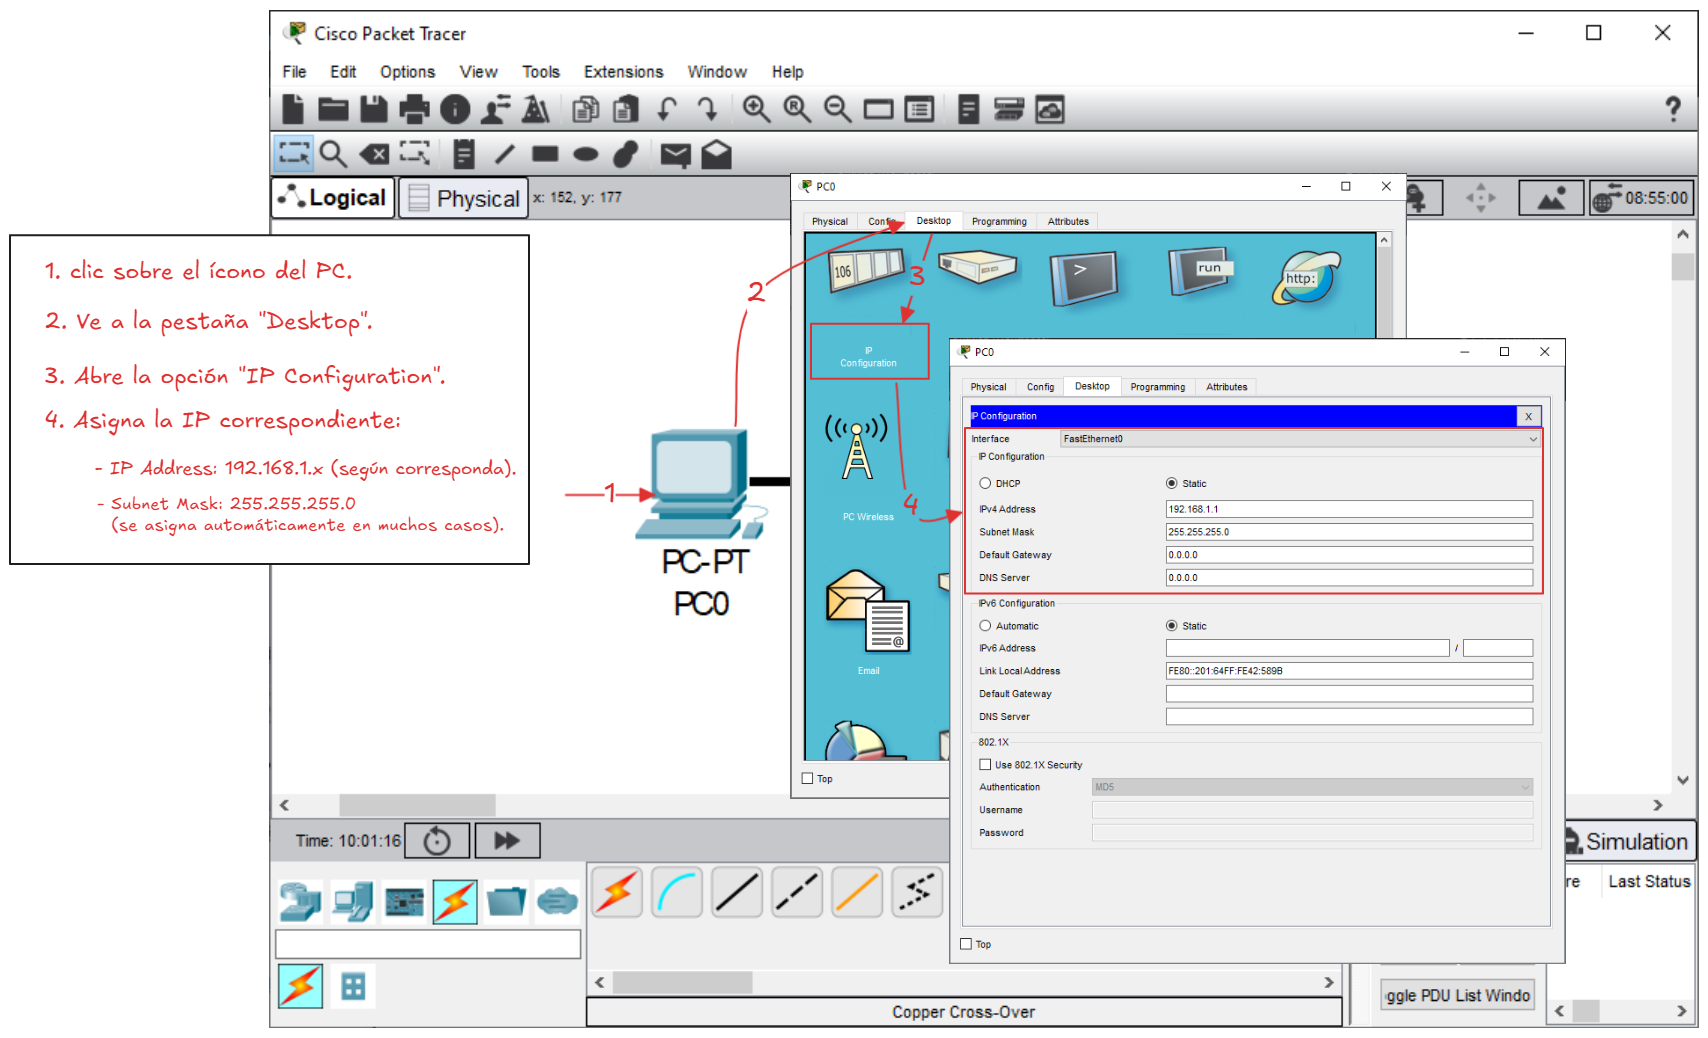Click the IPv4 Address input field
The width and height of the screenshot is (1708, 1038).
(x=1348, y=509)
